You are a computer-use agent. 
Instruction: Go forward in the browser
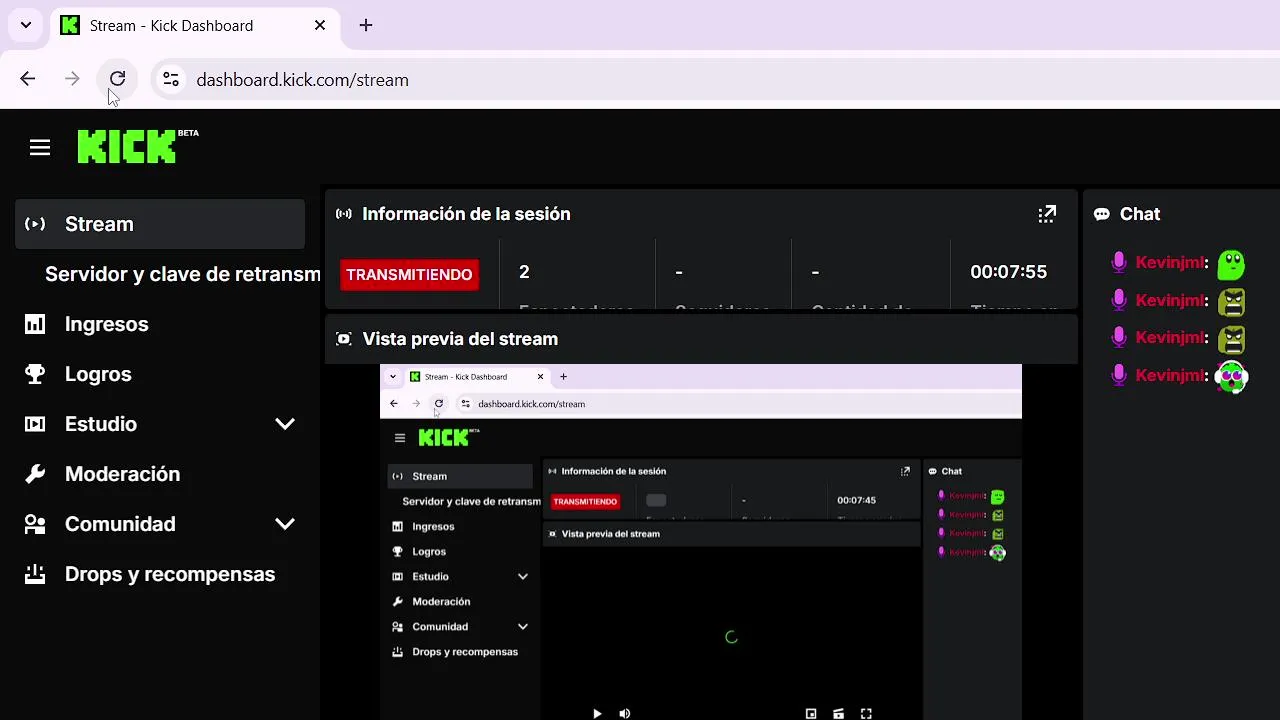[72, 79]
